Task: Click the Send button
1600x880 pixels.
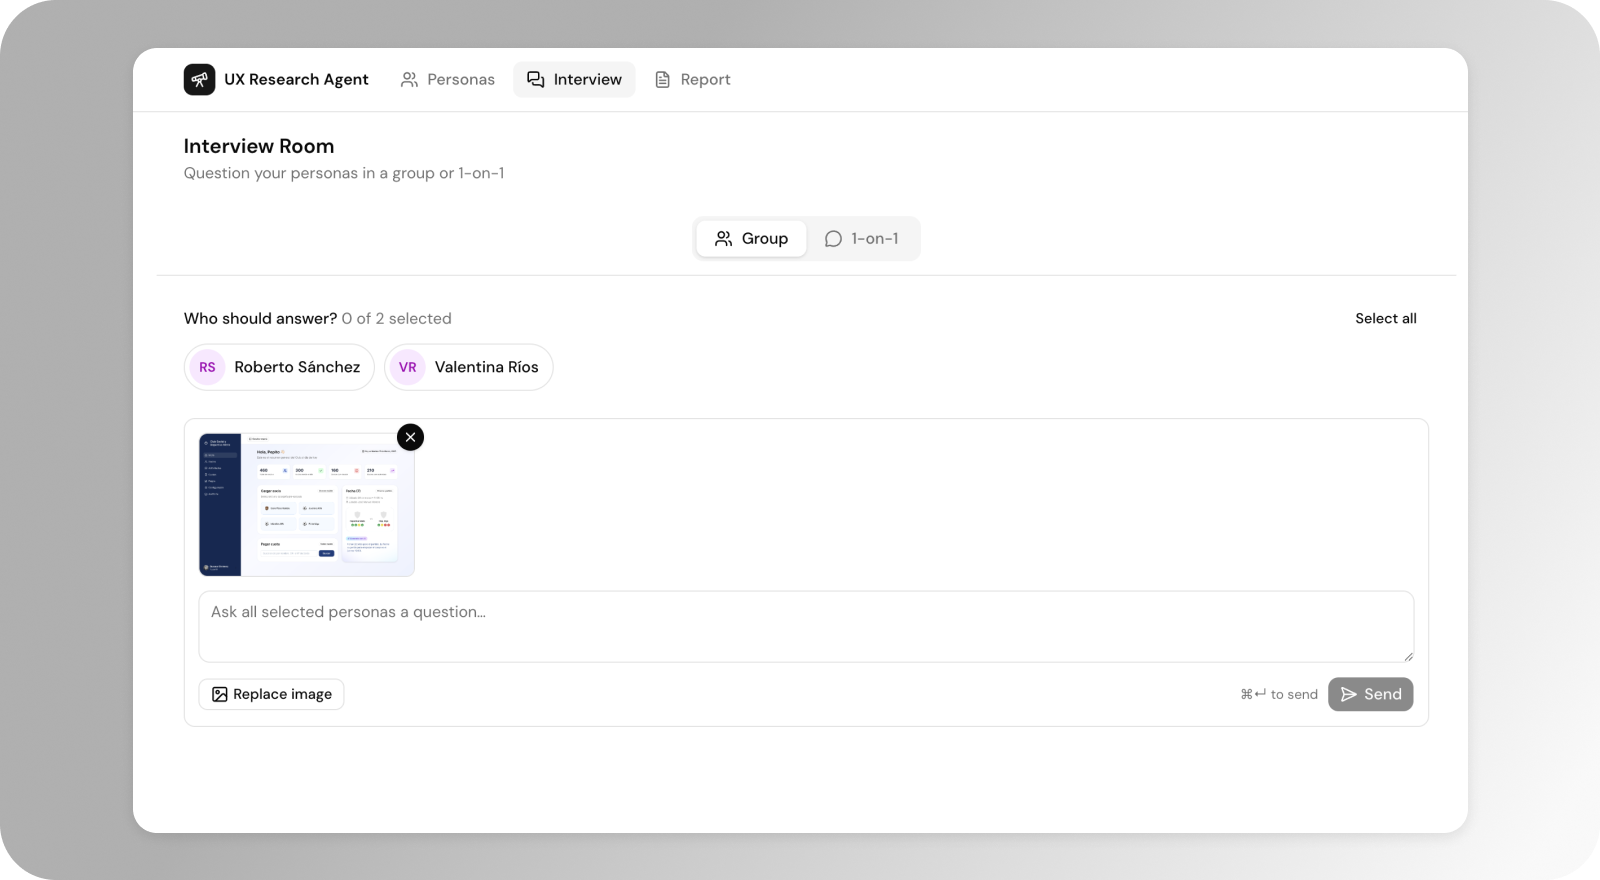Action: coord(1370,694)
